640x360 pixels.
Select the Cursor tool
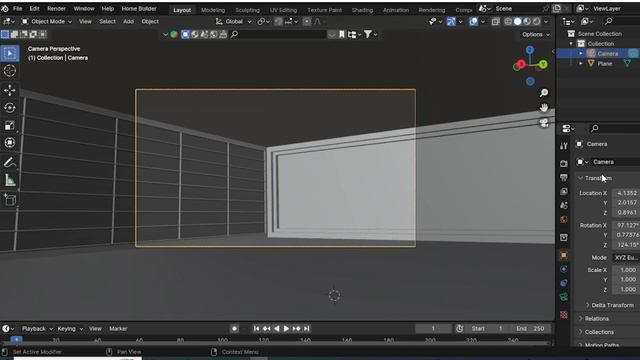pyautogui.click(x=10, y=71)
